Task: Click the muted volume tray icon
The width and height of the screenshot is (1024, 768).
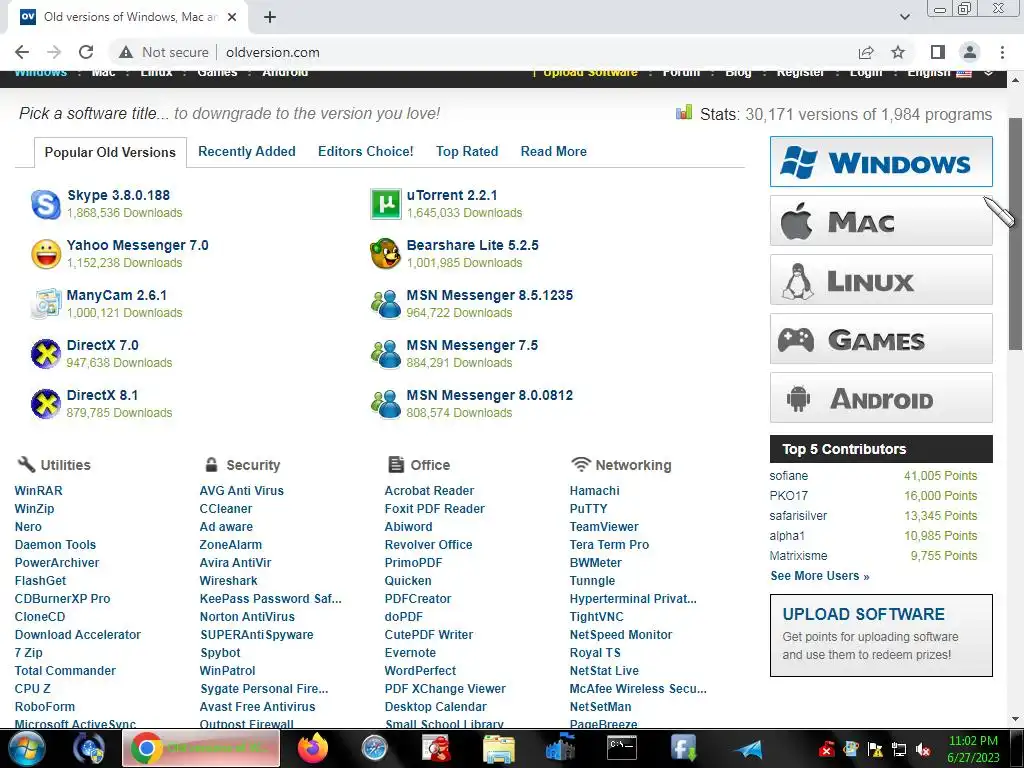Action: (923, 750)
